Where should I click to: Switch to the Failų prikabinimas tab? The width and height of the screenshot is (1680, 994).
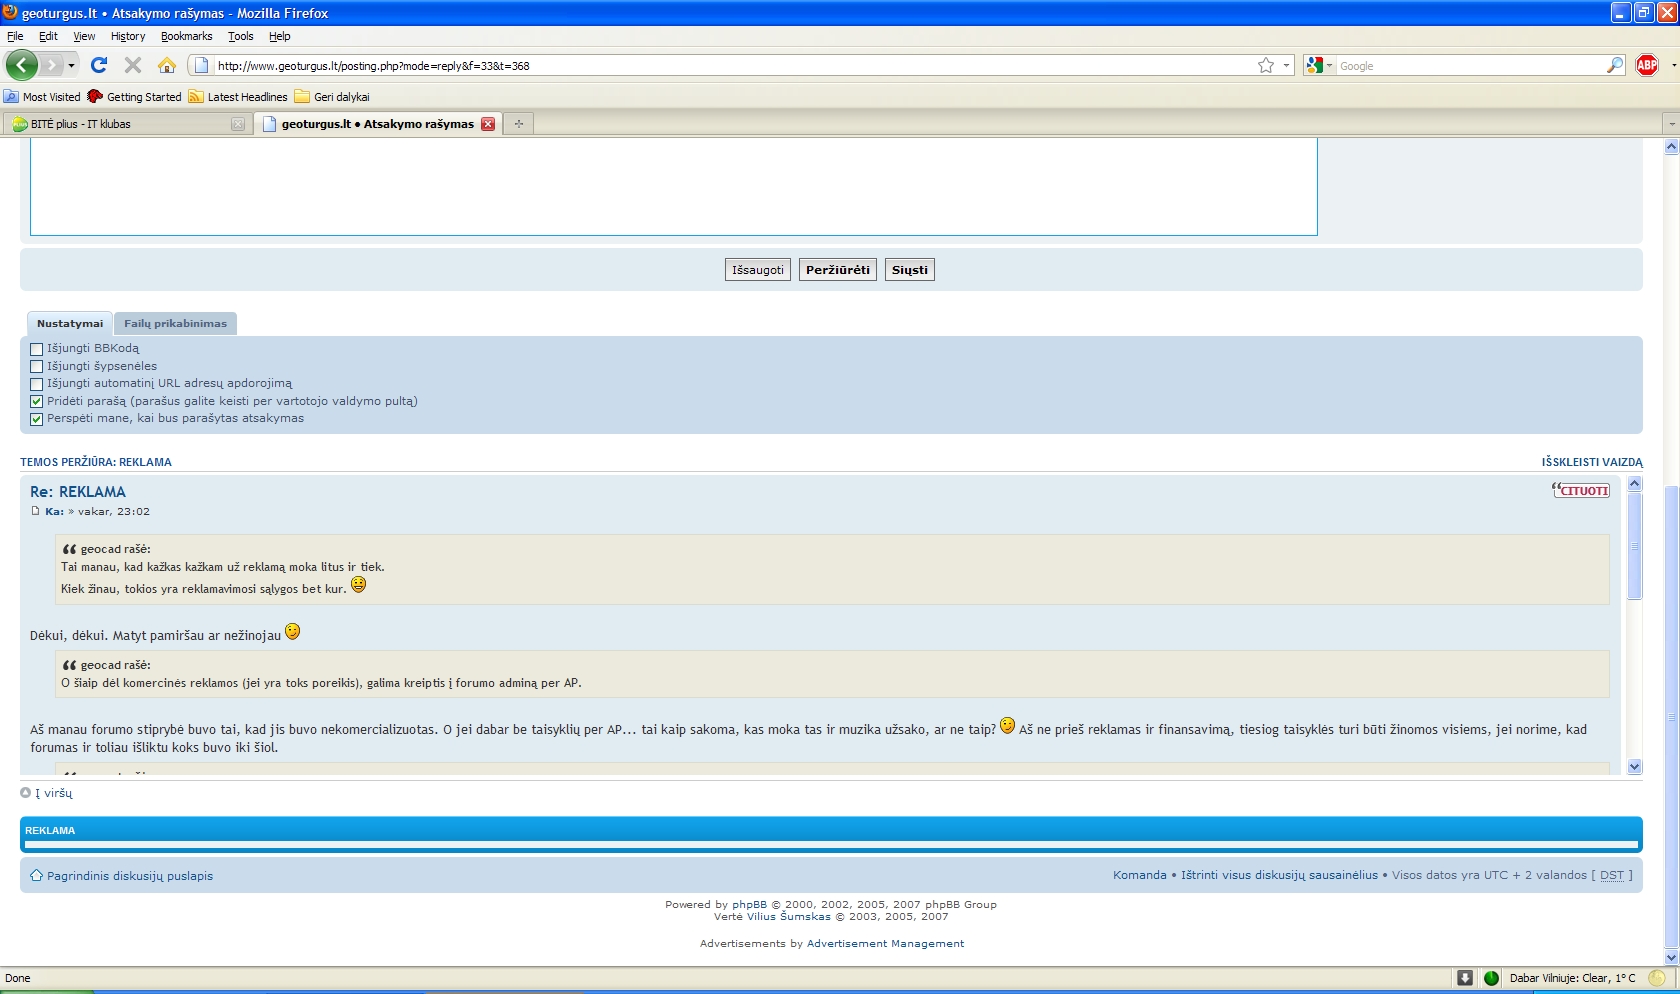[175, 323]
